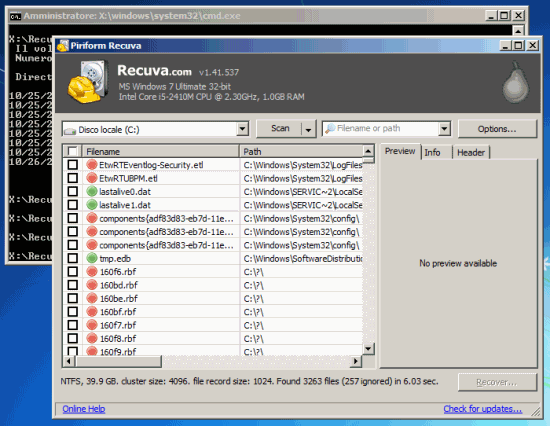Check the box for EtwRTEventlog-Security.etl
The width and height of the screenshot is (550, 426).
coord(73,165)
